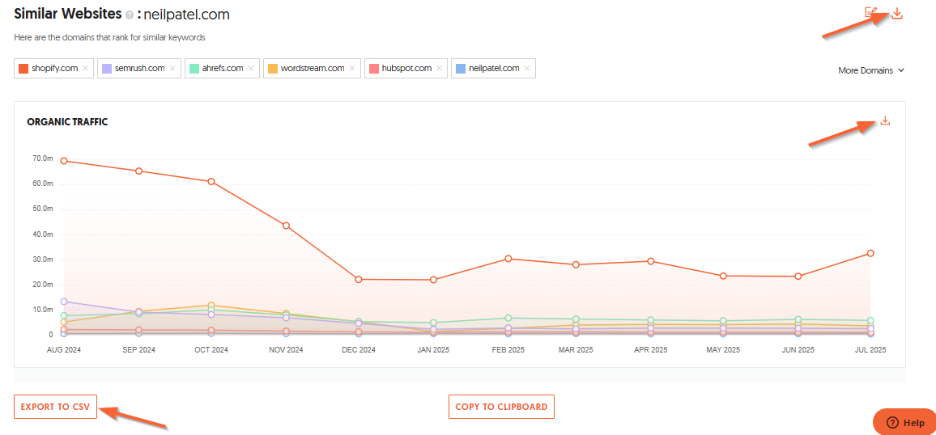Screen dimensions: 936x435
Task: Open the Help widget
Action: click(x=905, y=422)
